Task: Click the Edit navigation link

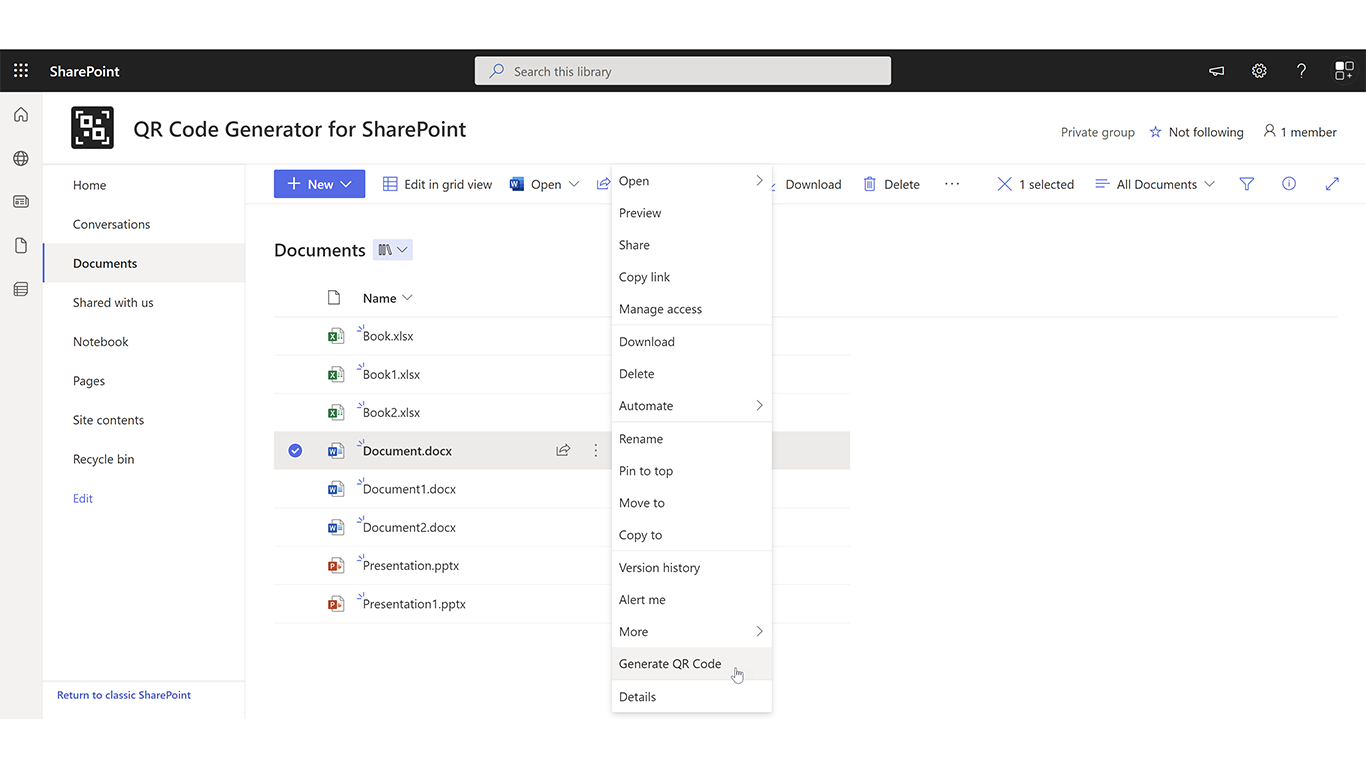Action: 83,498
